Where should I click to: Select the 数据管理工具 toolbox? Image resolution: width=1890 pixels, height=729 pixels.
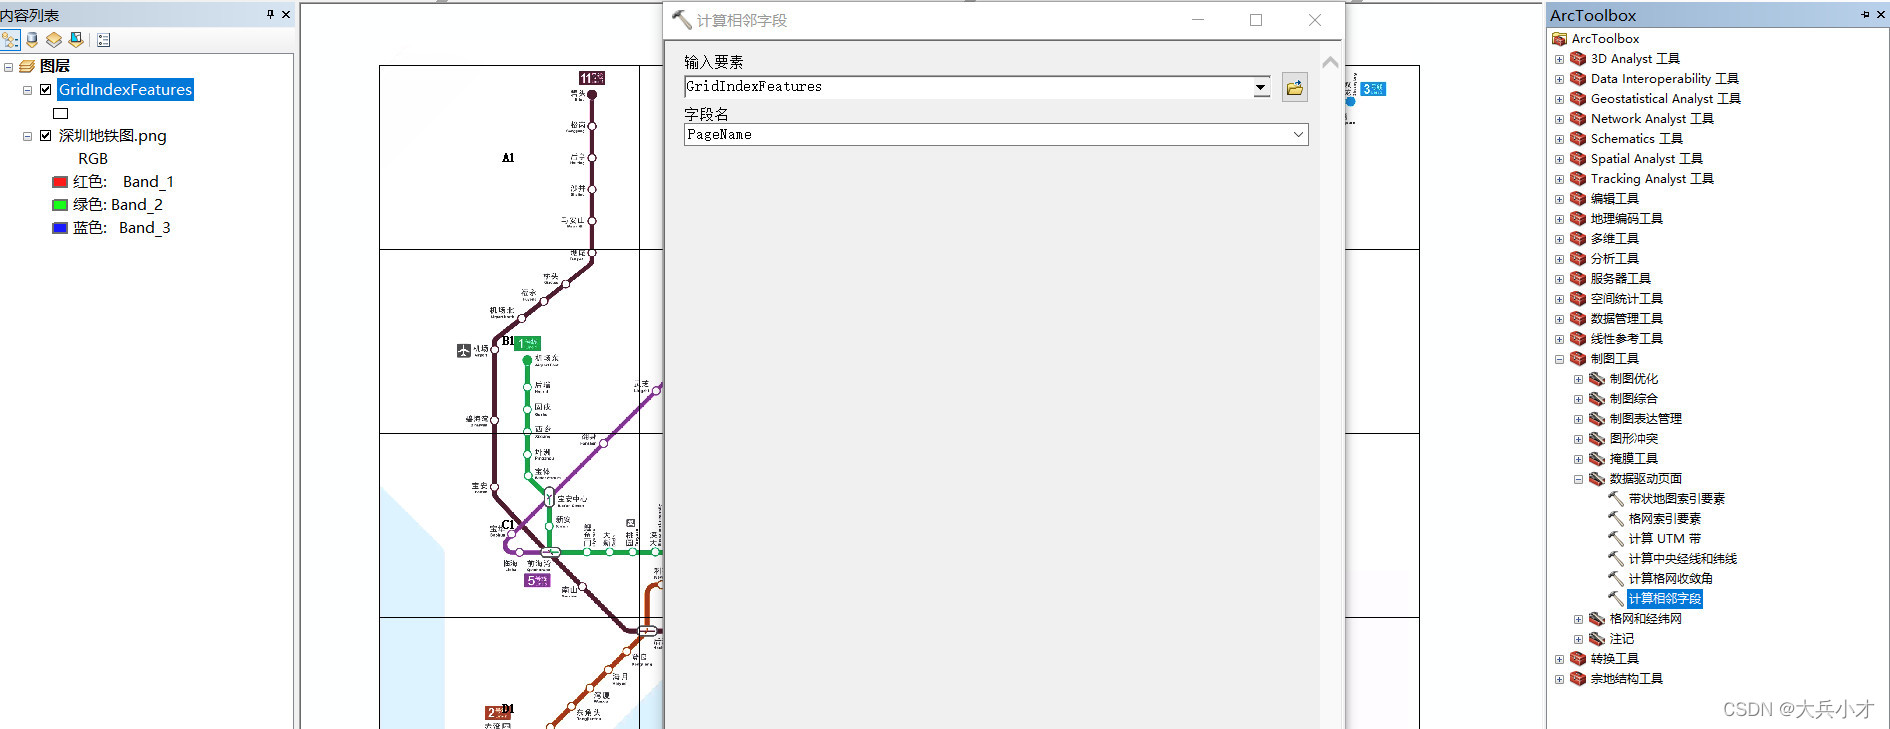[x=1626, y=319]
